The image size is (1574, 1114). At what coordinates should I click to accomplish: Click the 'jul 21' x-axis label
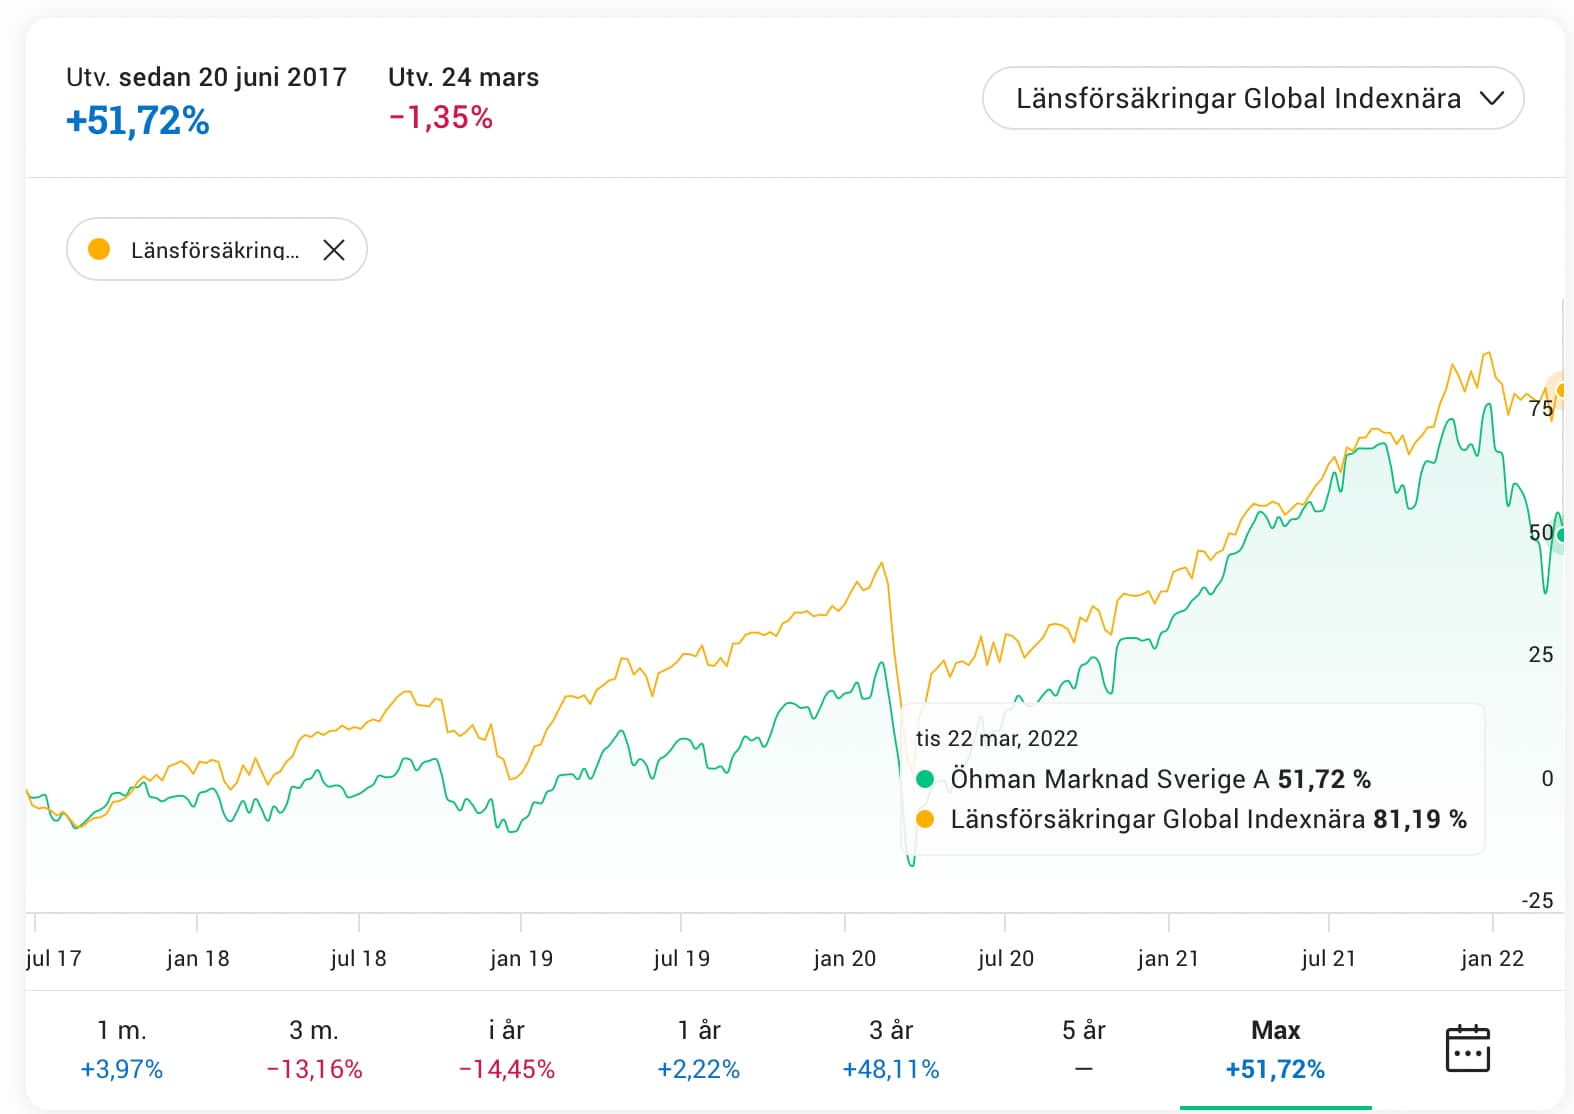coord(1329,958)
